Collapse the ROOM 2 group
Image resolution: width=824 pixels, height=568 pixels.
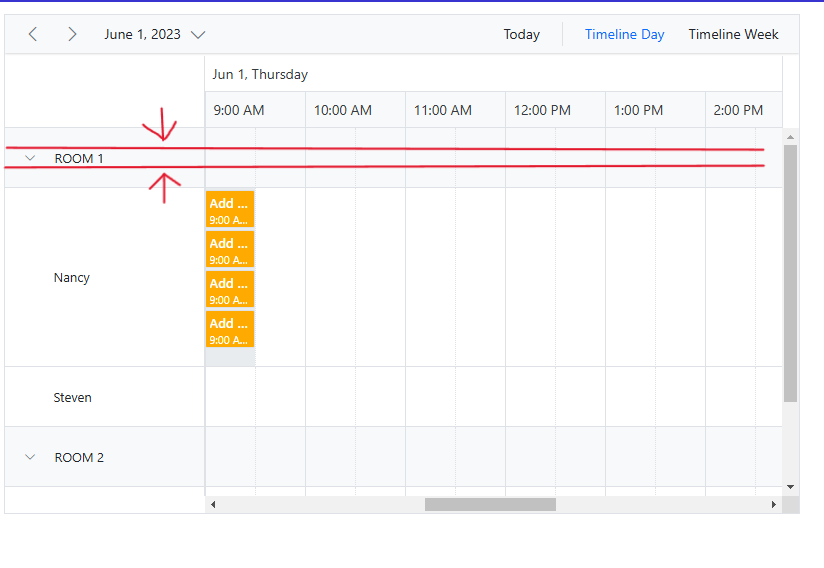coord(30,457)
